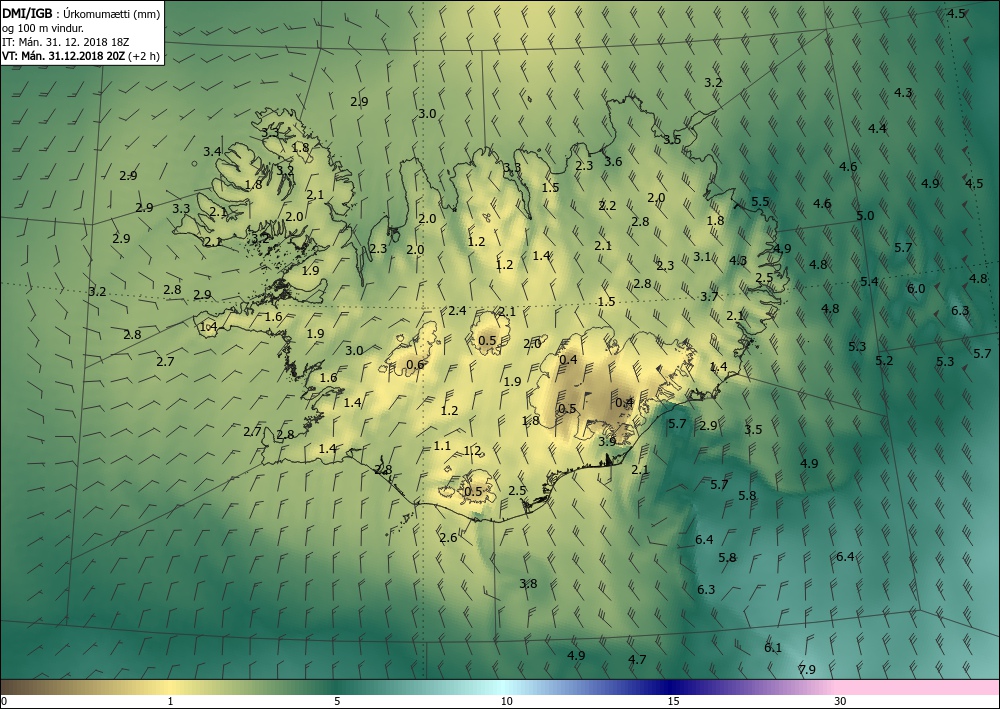Screen dimensions: 1000x709
Task: Select the '5' label on the color scale
Action: tap(337, 702)
